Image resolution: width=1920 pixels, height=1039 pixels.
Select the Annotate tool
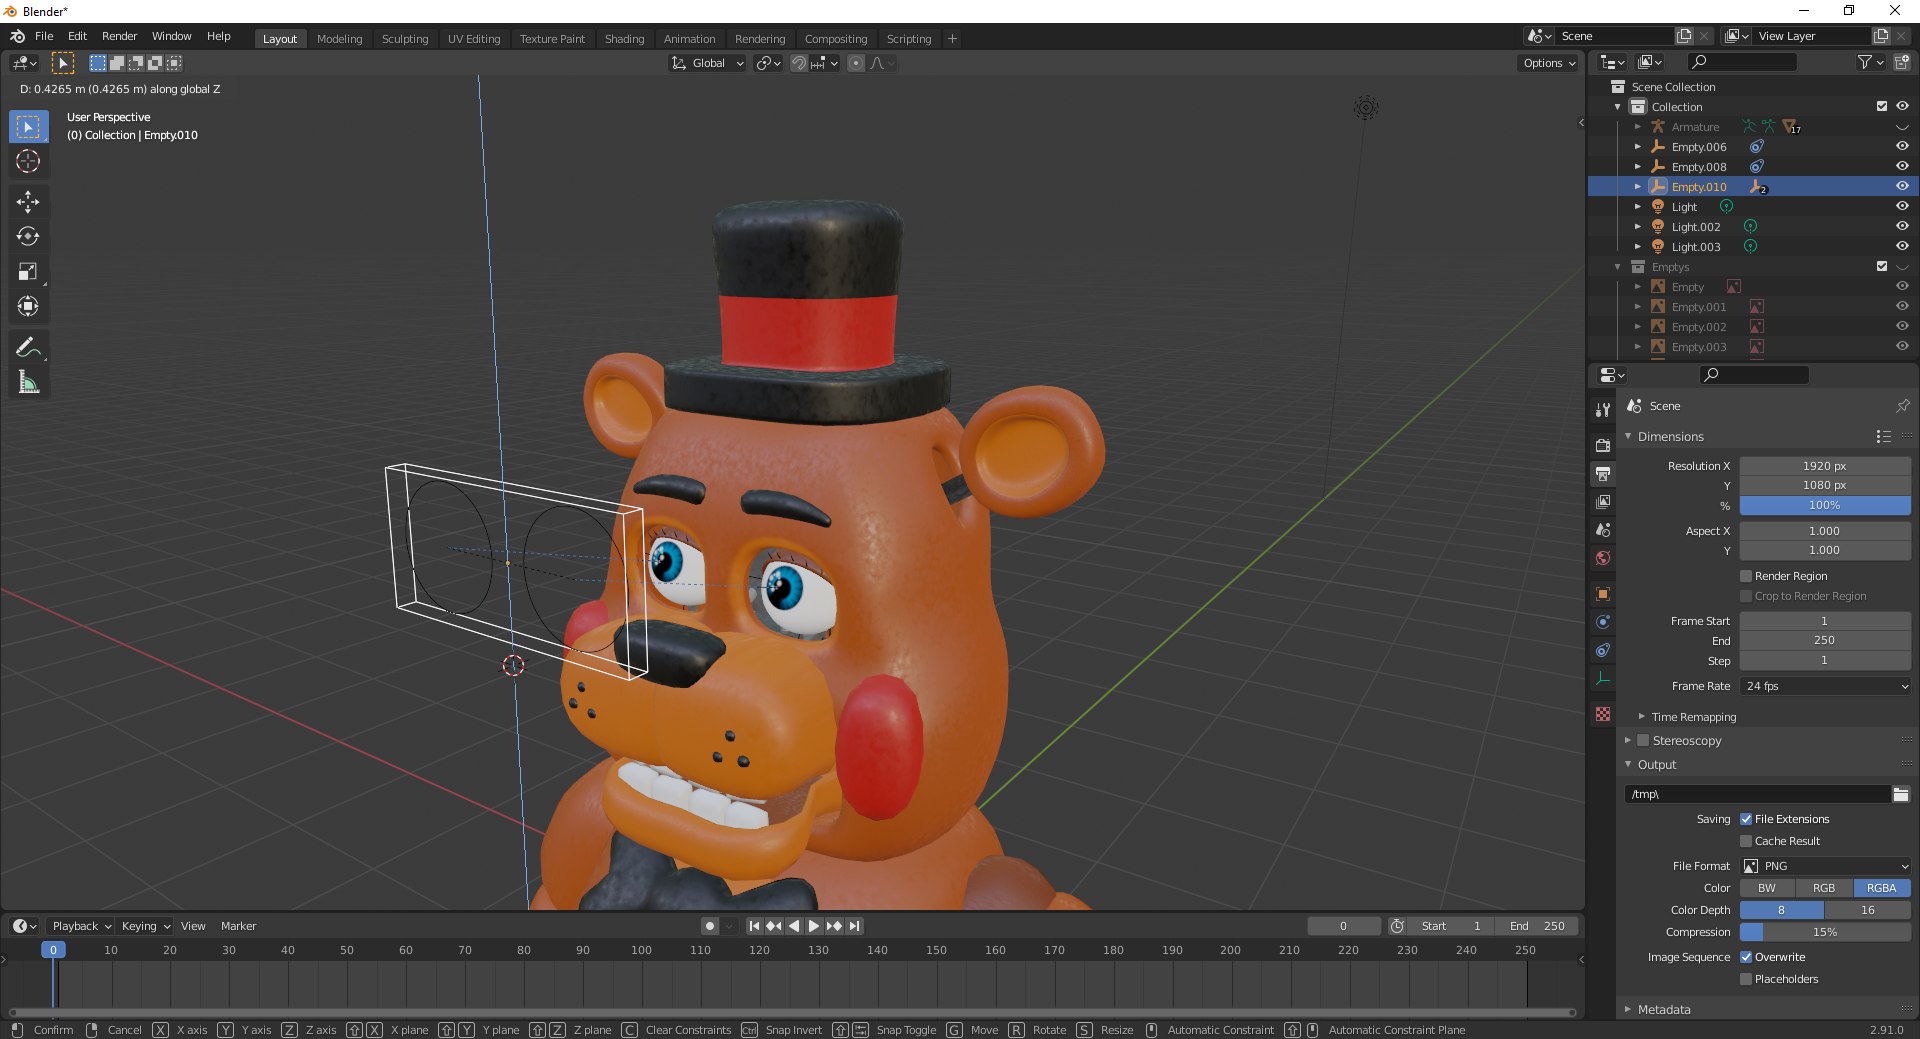(x=28, y=348)
